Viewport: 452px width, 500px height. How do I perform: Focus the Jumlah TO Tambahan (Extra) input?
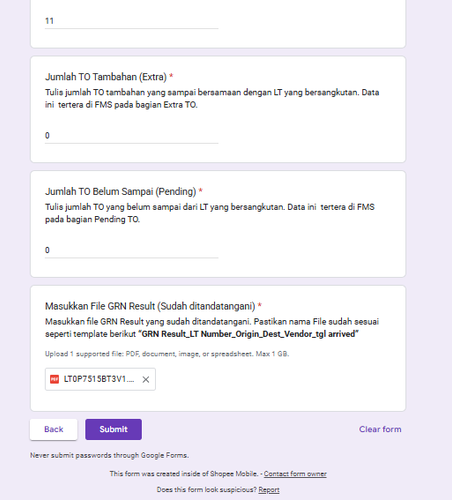[132, 136]
